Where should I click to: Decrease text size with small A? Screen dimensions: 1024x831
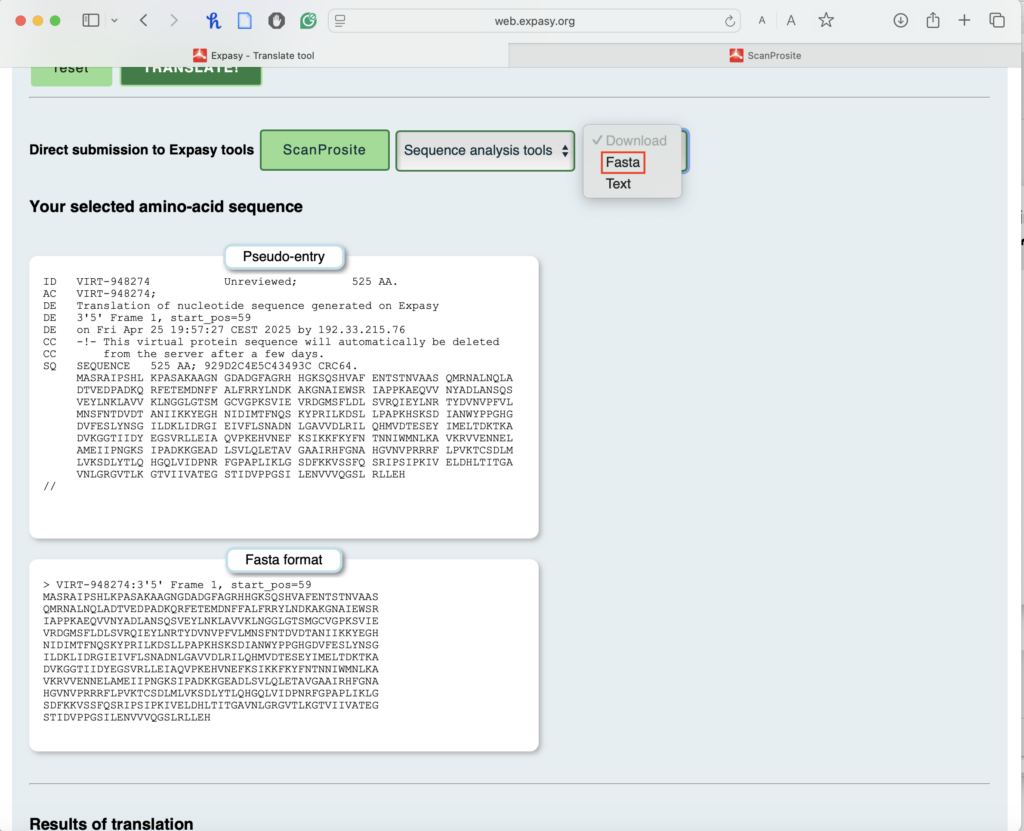point(762,21)
